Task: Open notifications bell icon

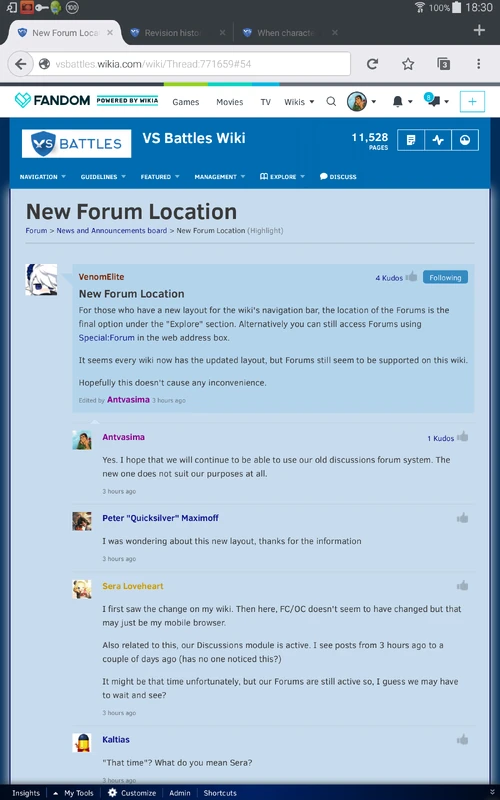Action: point(397,102)
